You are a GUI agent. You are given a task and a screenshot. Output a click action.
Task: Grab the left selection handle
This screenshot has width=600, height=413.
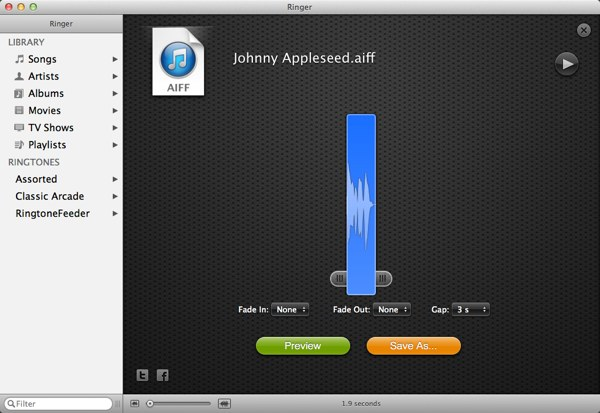click(x=339, y=279)
